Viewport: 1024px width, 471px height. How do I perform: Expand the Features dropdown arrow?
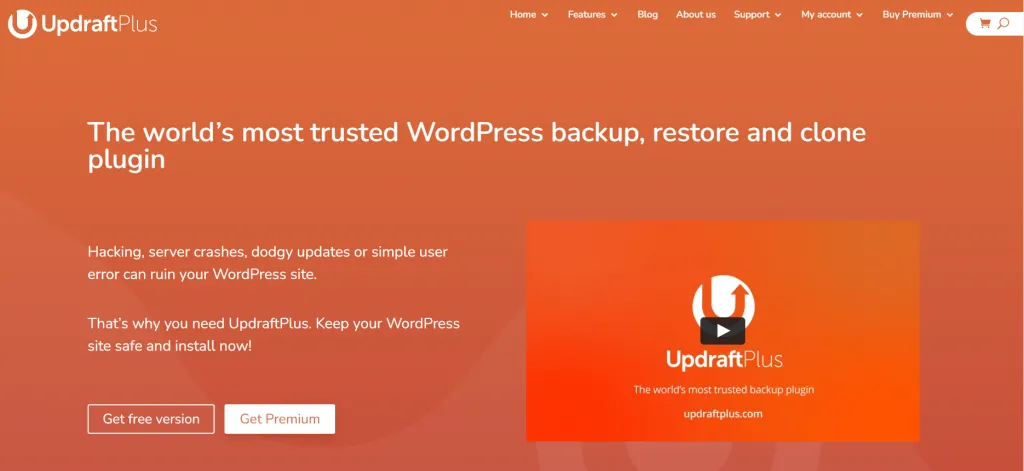(614, 15)
